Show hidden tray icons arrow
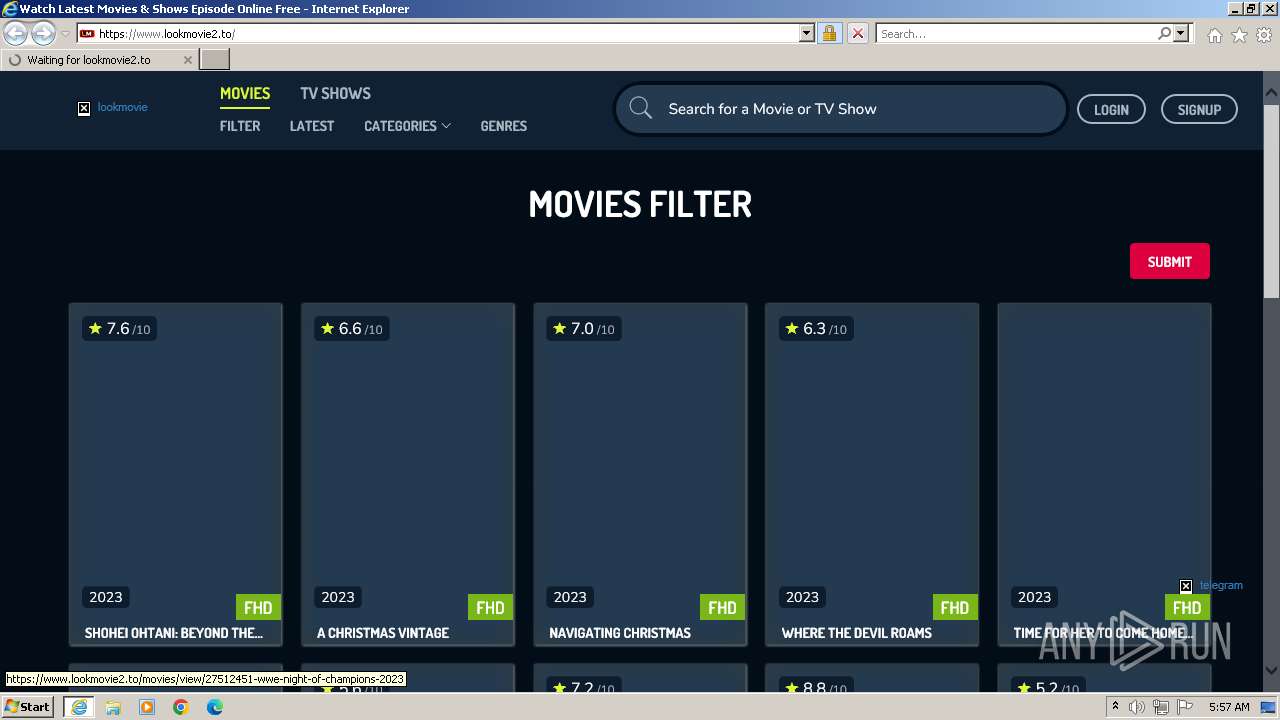1280x720 pixels. click(x=1115, y=707)
